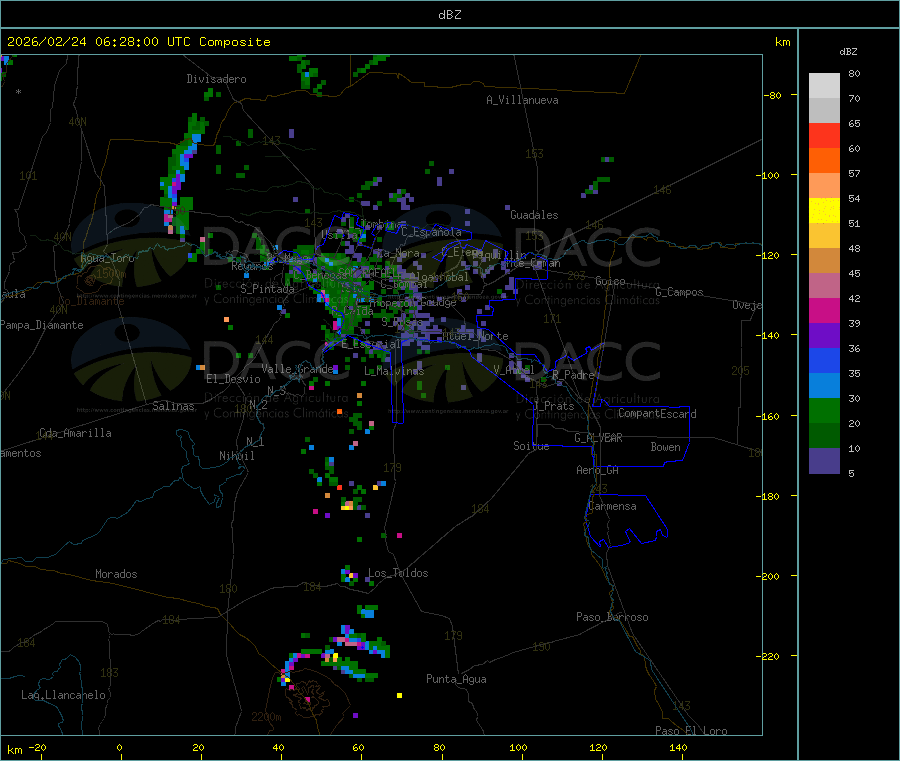The image size is (900, 761).
Task: Click the J_Prats map label
Action: (554, 406)
